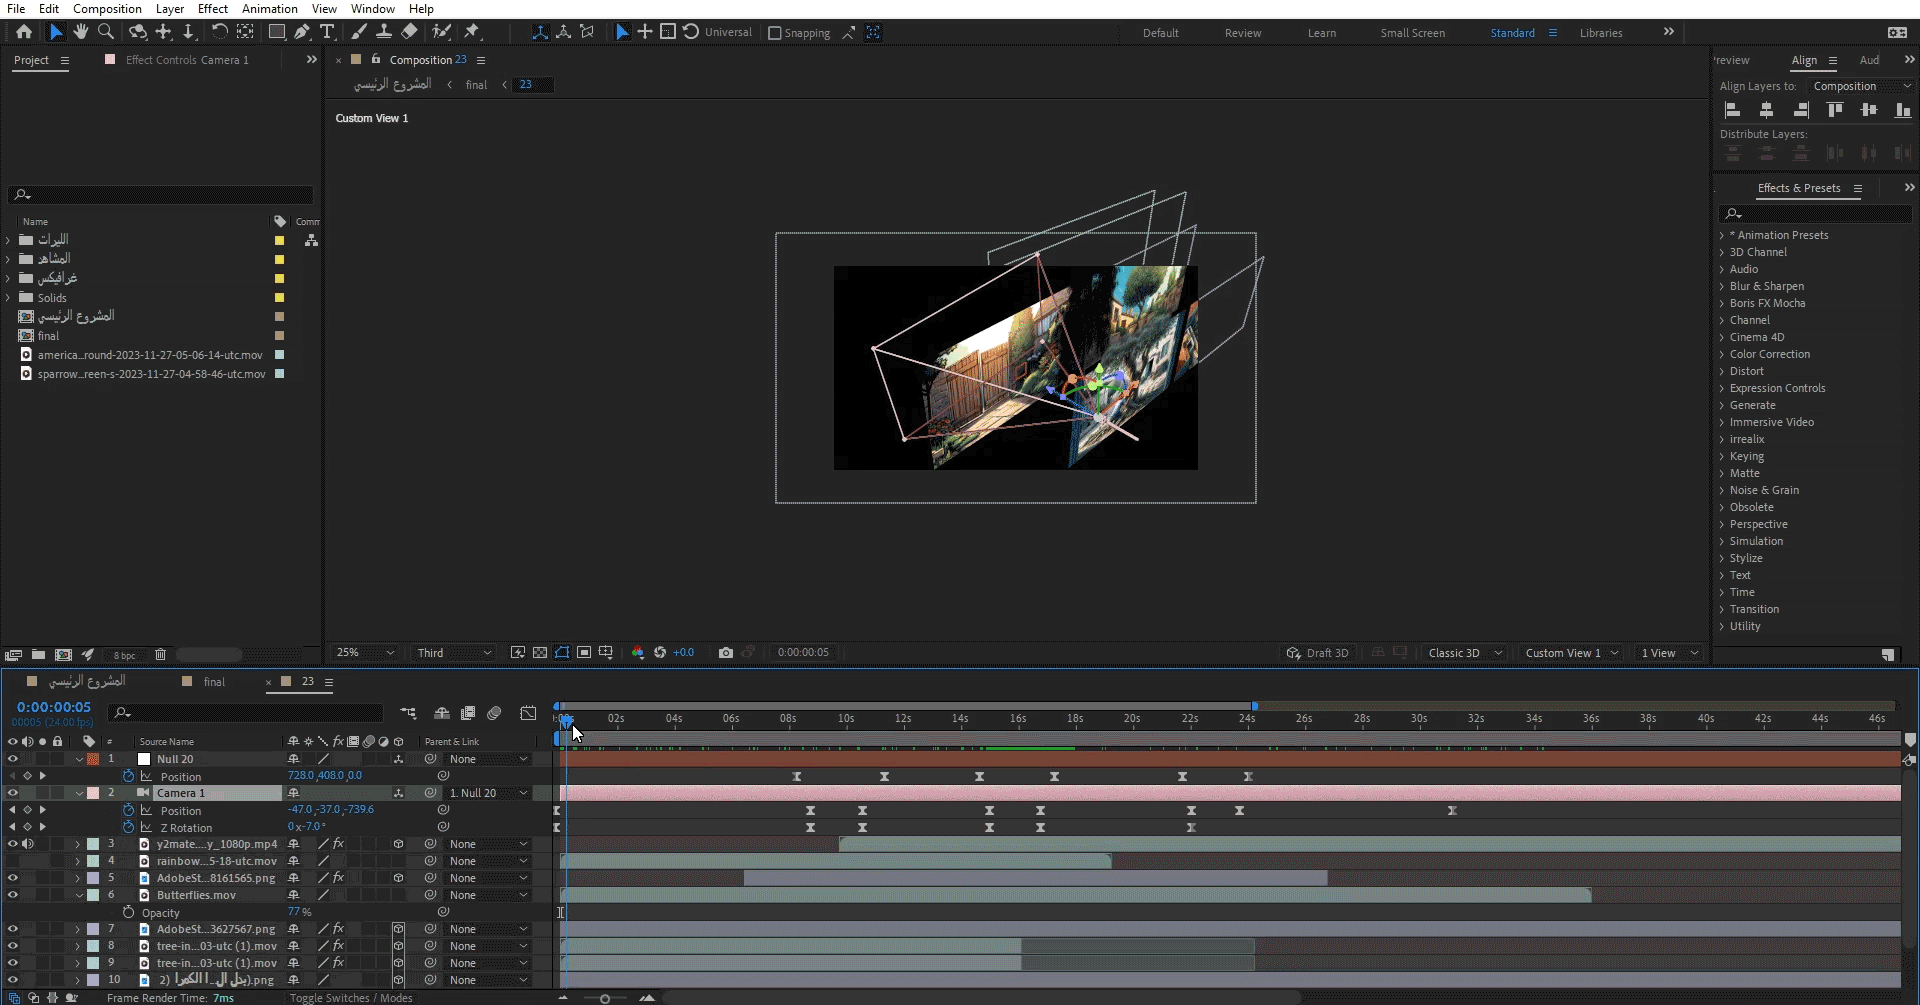
Task: Enable Motion Blur switch in timeline header
Action: [494, 713]
